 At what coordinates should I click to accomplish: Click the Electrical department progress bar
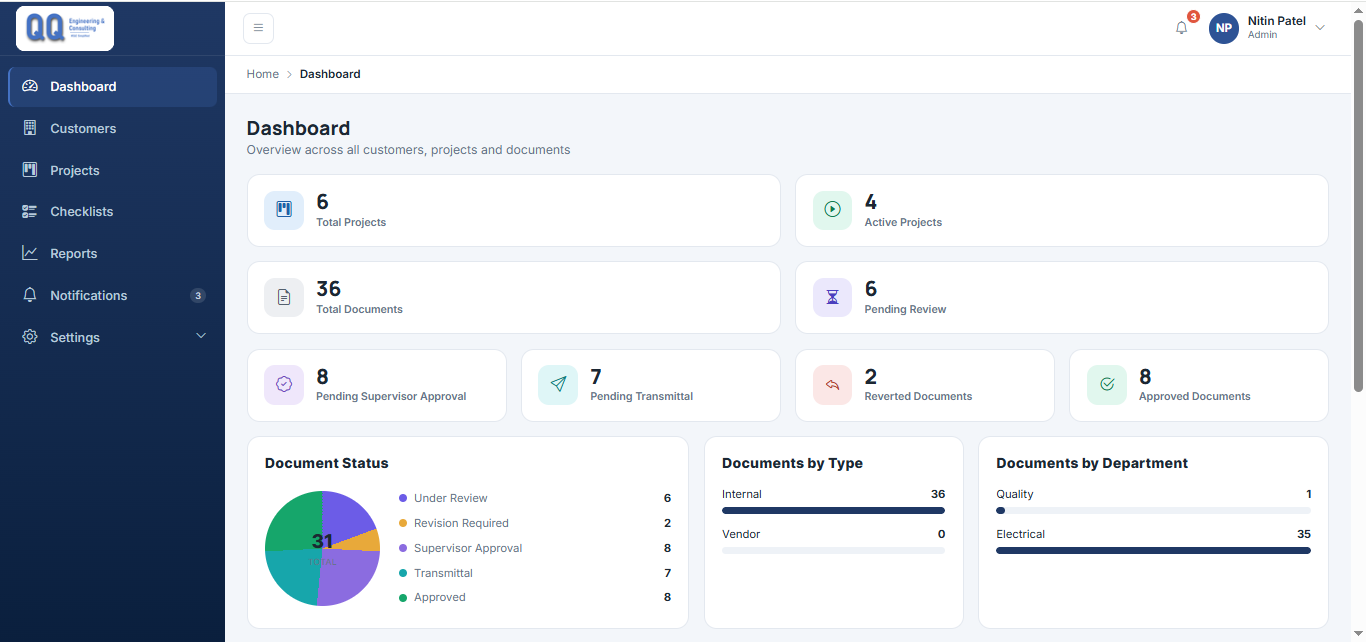point(1153,550)
